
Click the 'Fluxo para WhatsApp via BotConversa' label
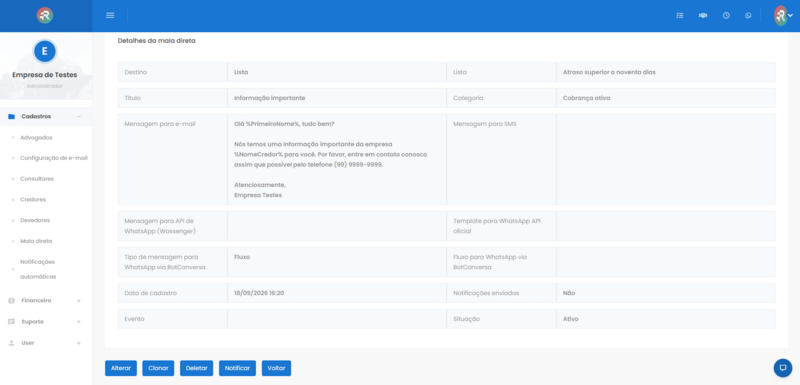(490, 262)
